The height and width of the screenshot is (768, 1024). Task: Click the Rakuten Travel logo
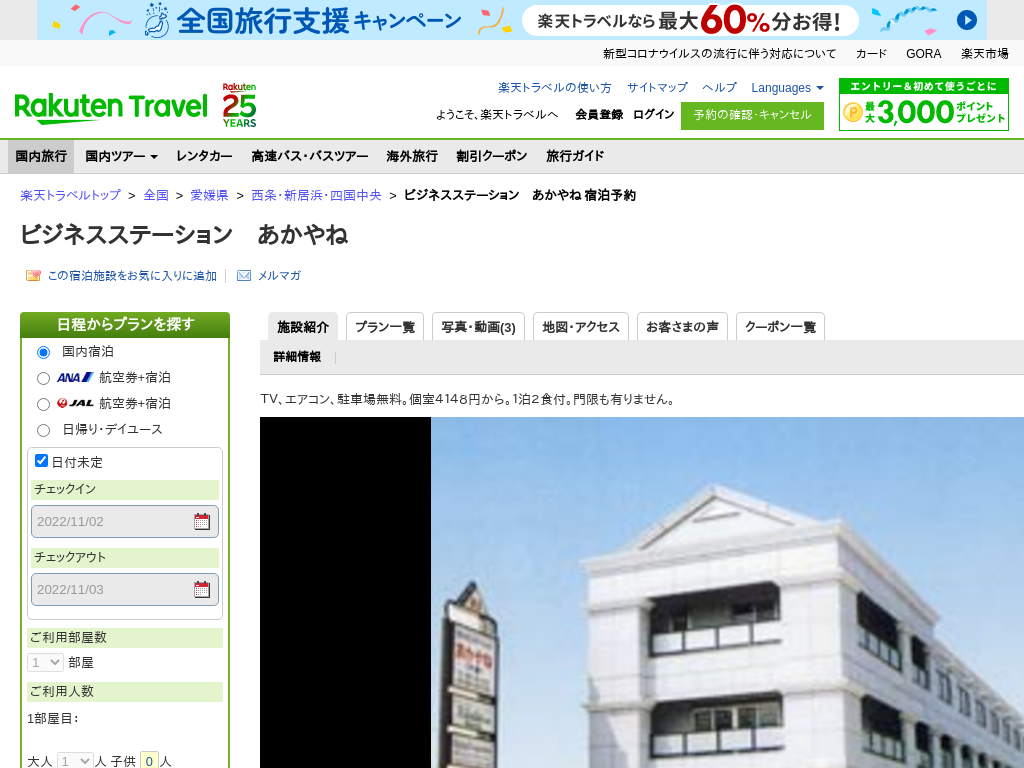pos(110,106)
